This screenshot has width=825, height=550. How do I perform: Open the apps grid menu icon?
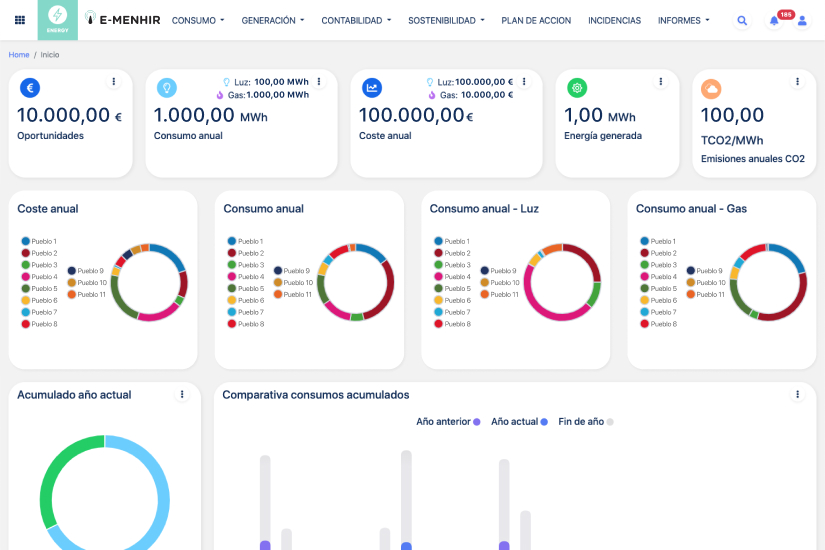pyautogui.click(x=20, y=20)
